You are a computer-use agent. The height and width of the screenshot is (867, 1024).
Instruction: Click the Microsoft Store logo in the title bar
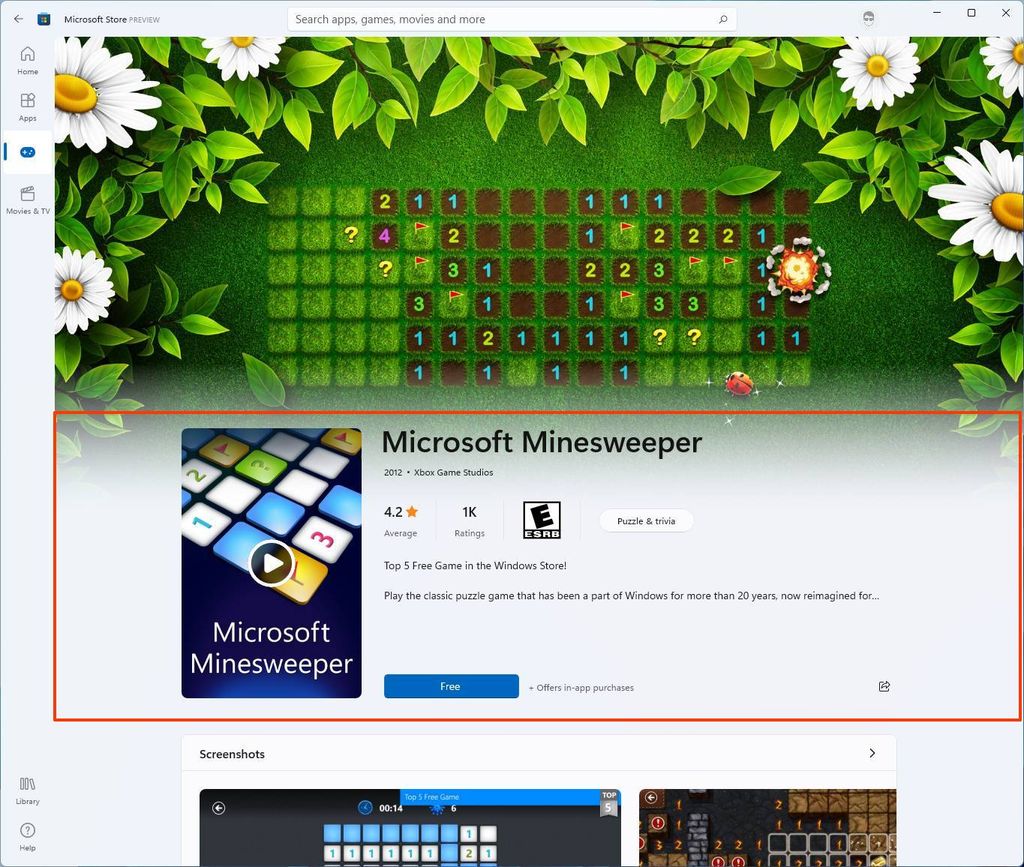(x=42, y=18)
